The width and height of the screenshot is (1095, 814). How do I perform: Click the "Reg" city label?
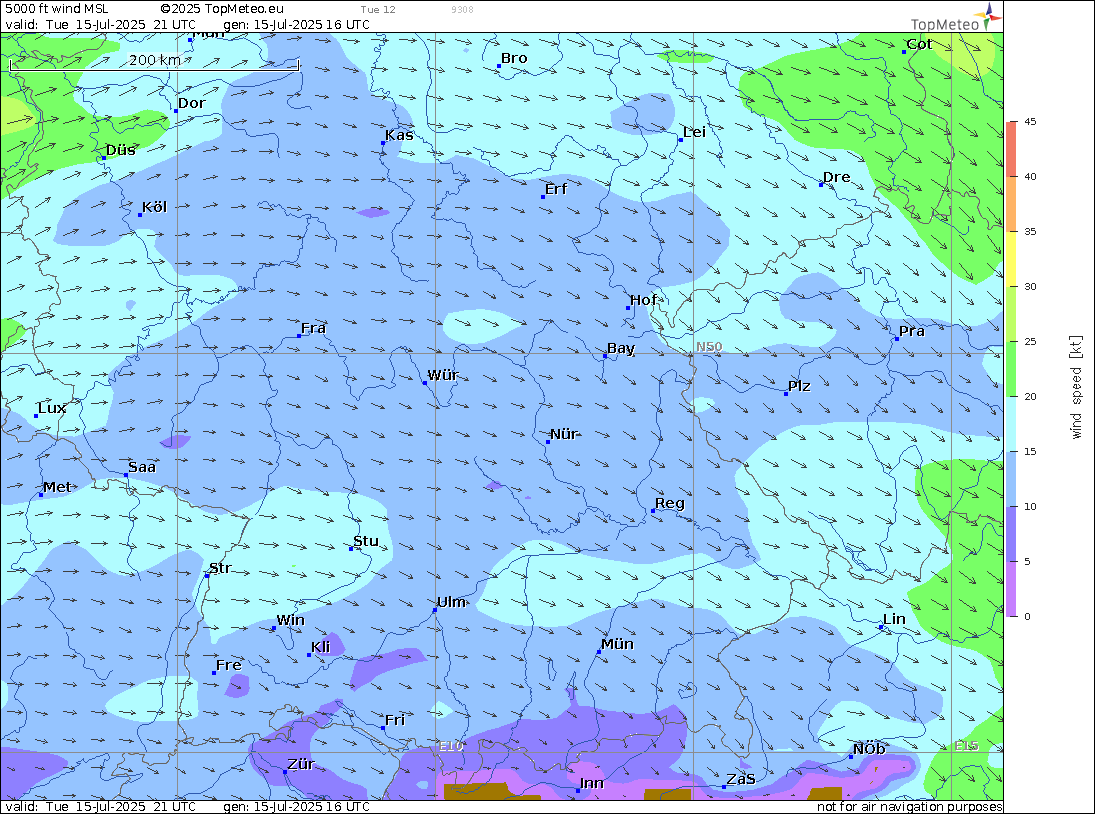670,503
